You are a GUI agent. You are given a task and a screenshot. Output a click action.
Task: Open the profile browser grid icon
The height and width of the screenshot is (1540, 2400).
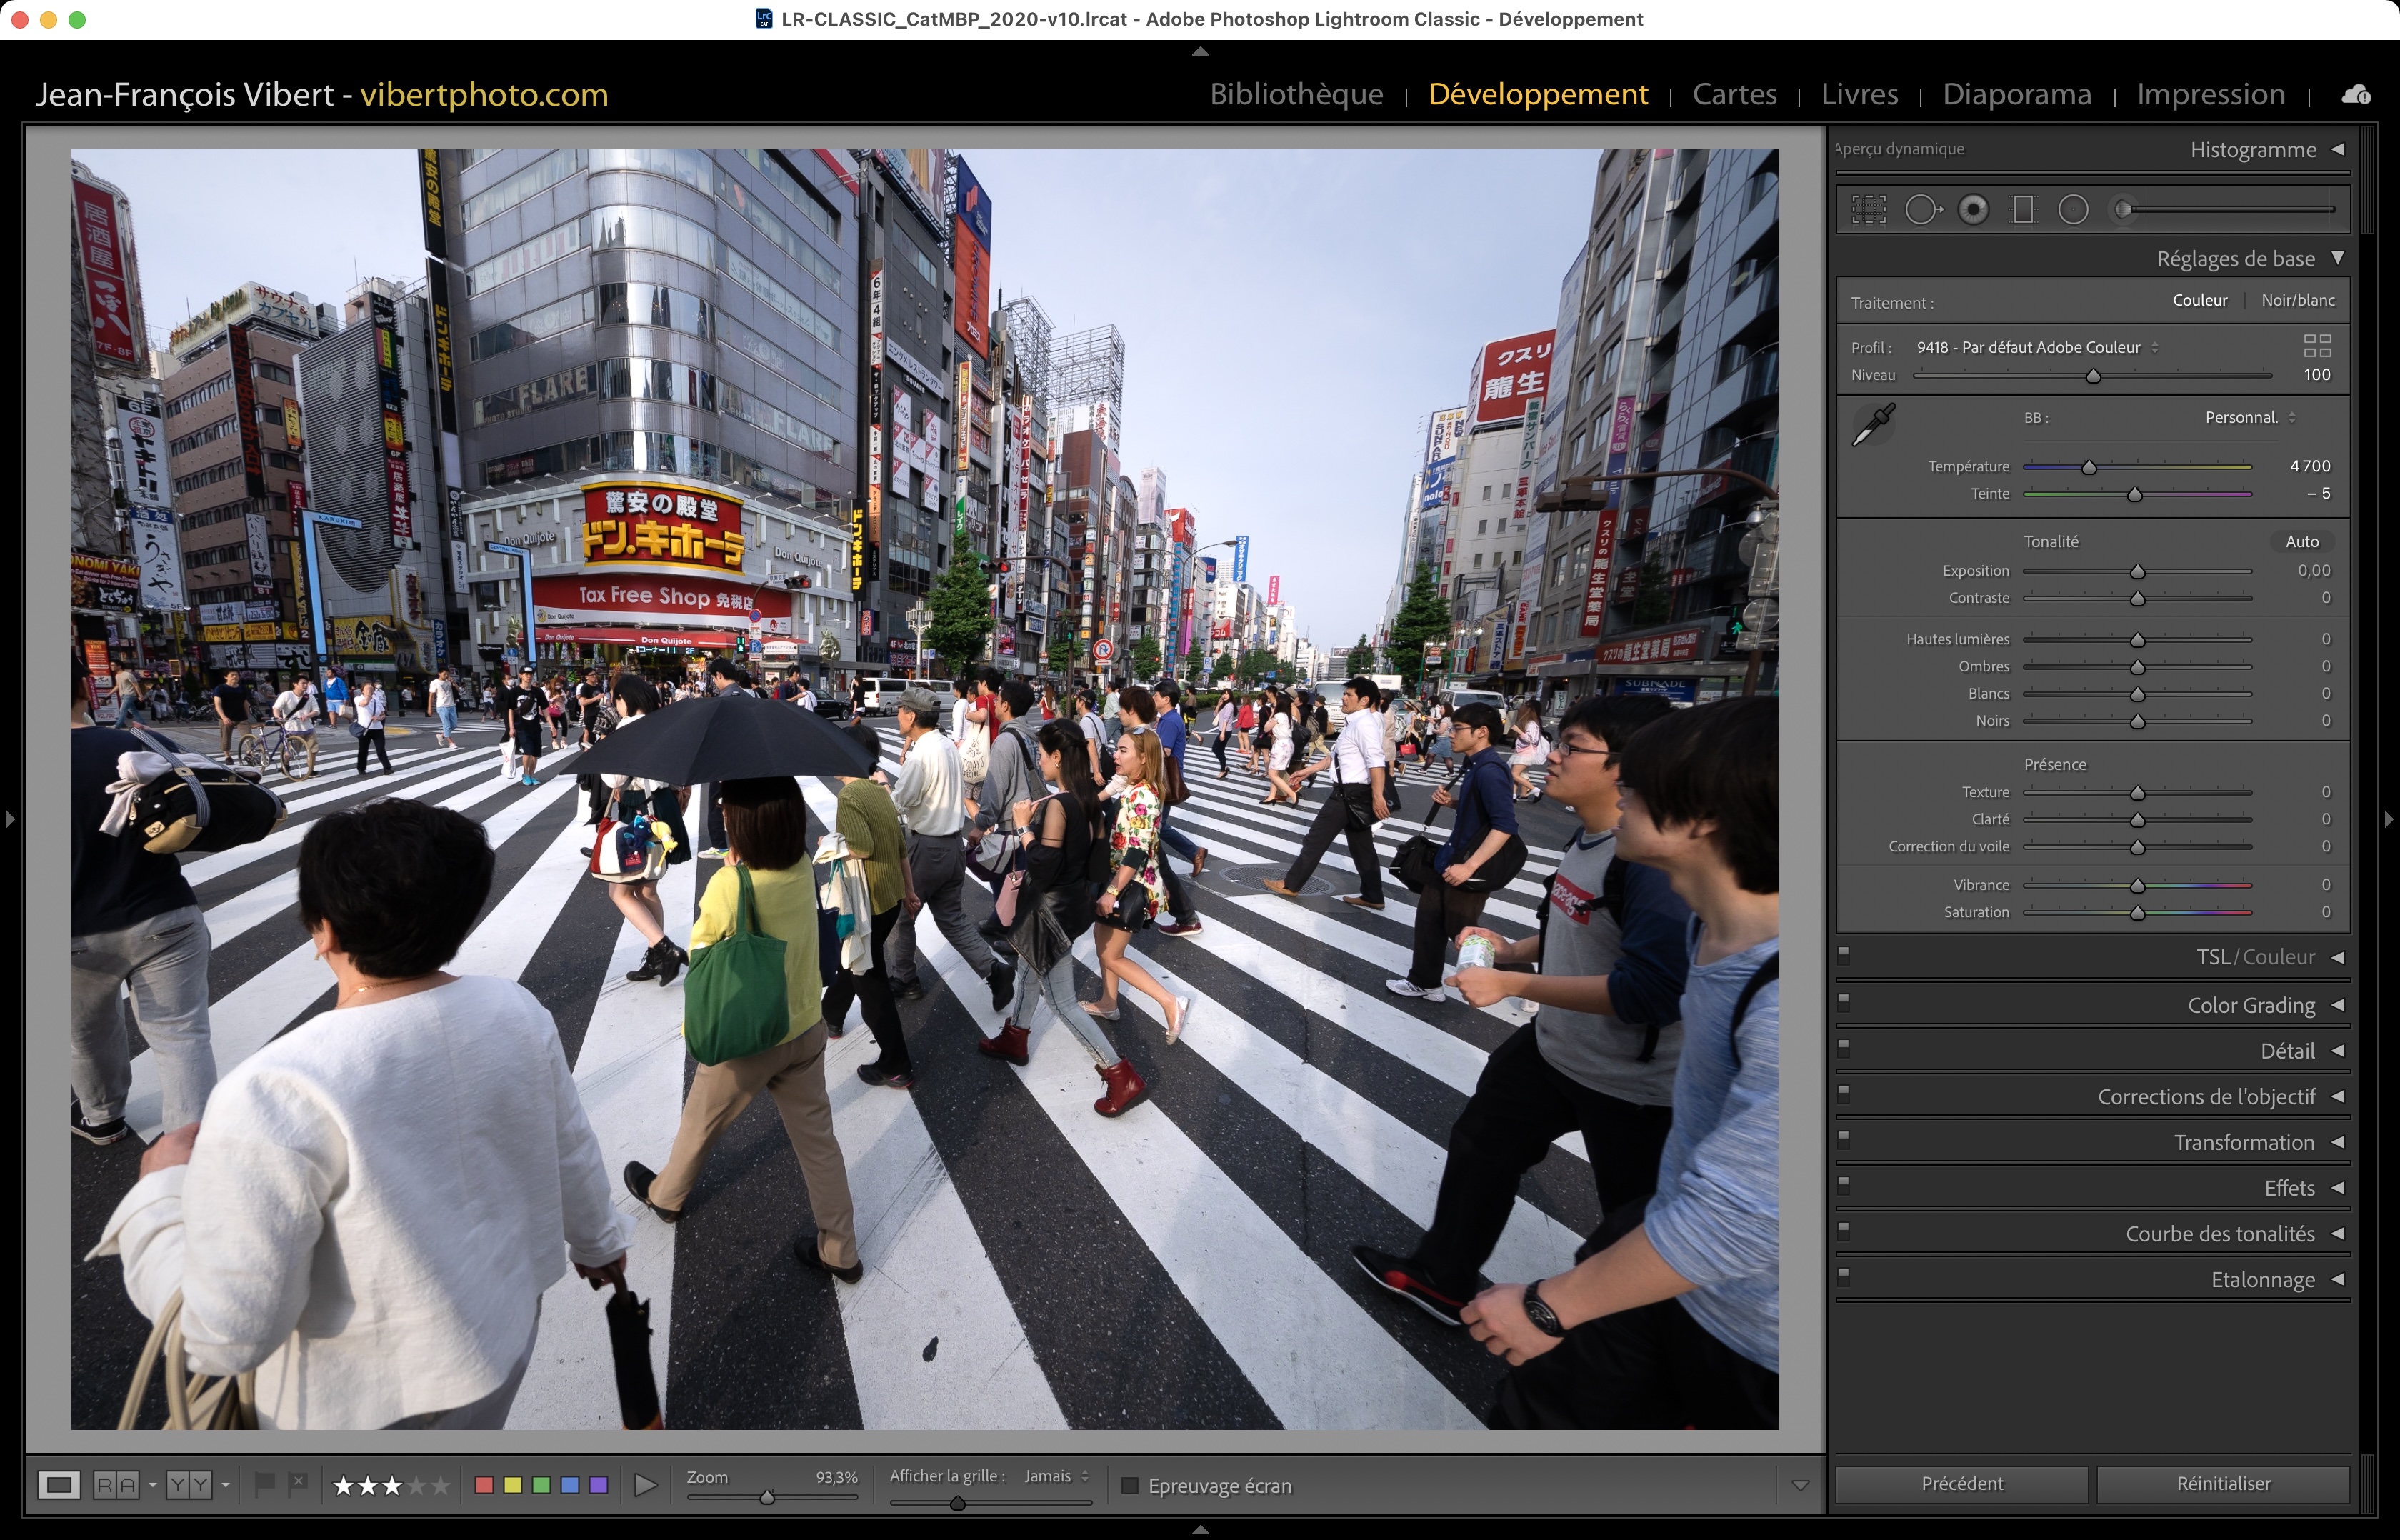[2317, 346]
